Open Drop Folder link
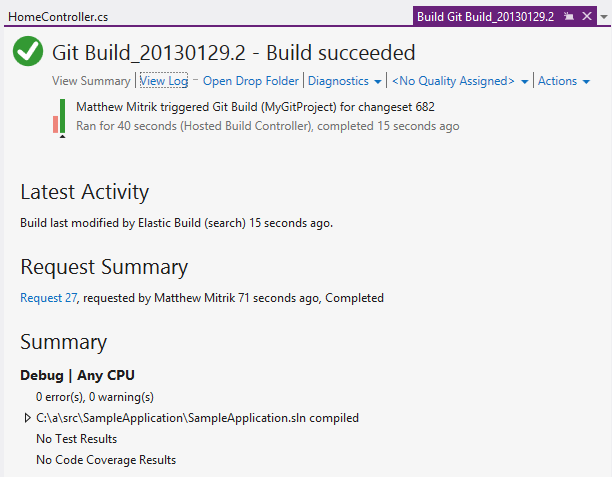This screenshot has width=612, height=477. click(251, 81)
